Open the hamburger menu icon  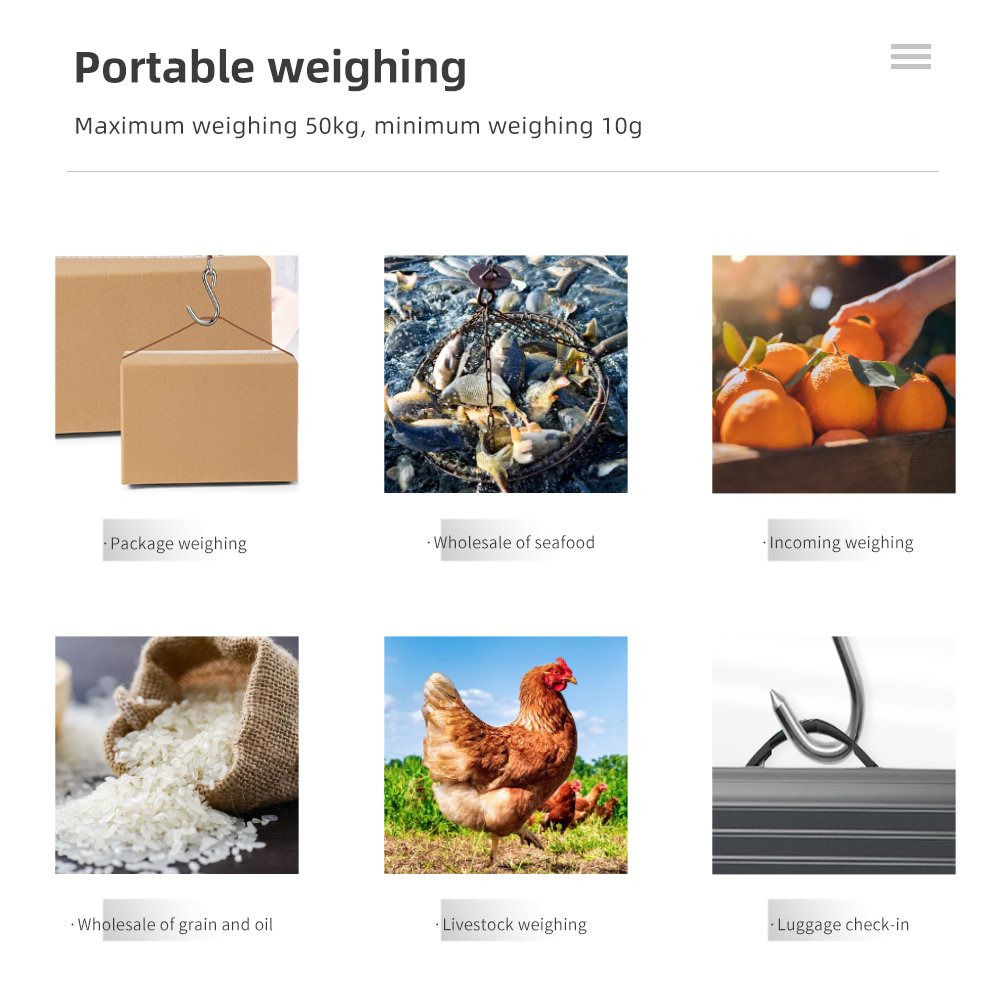coord(910,57)
